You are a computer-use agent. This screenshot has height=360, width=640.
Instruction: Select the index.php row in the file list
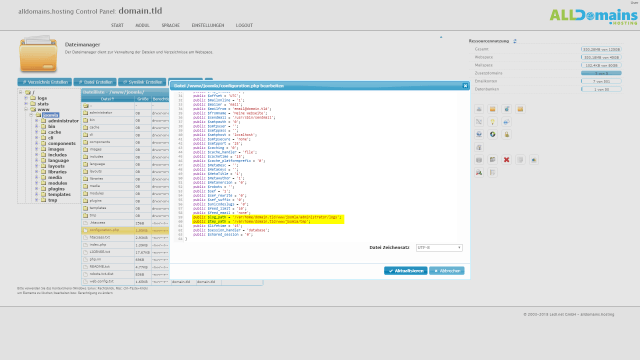pos(125,245)
